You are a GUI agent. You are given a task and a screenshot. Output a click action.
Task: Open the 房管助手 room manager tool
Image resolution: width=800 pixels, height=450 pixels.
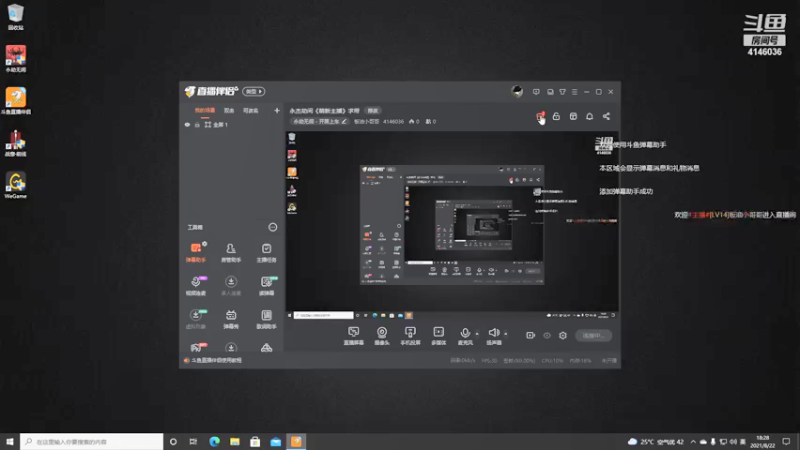click(x=231, y=252)
